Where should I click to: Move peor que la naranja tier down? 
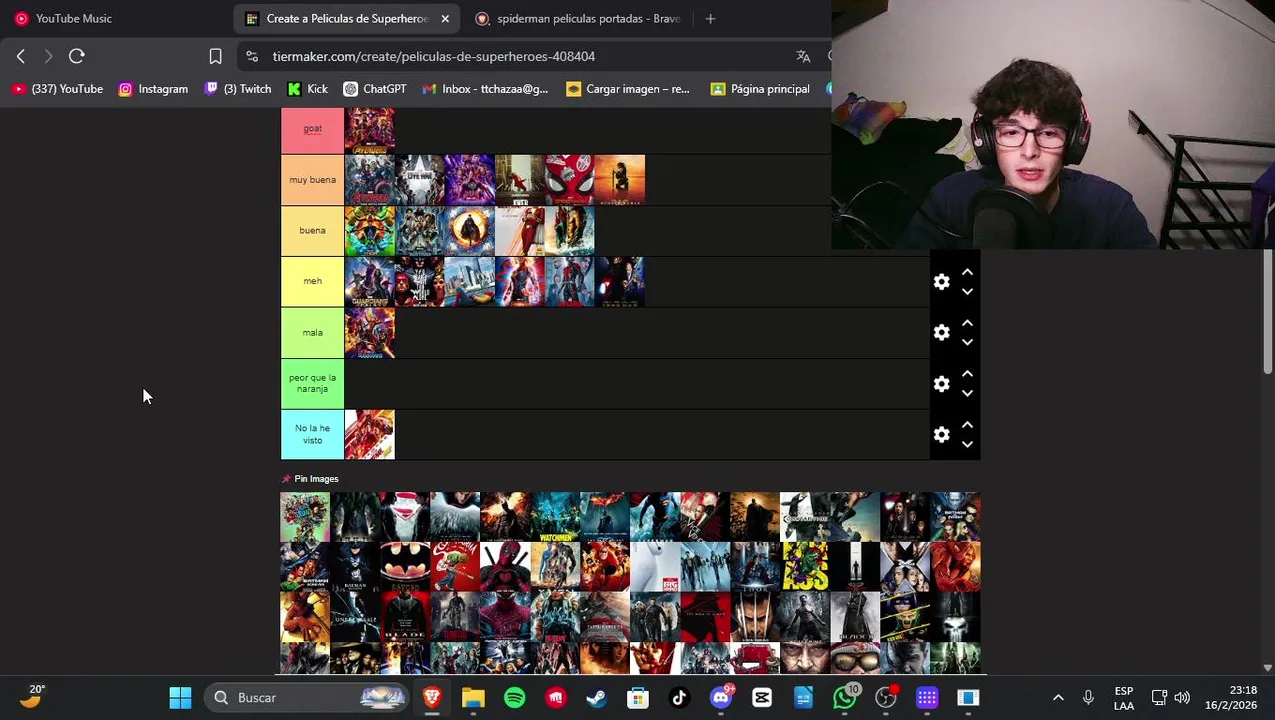coord(967,394)
